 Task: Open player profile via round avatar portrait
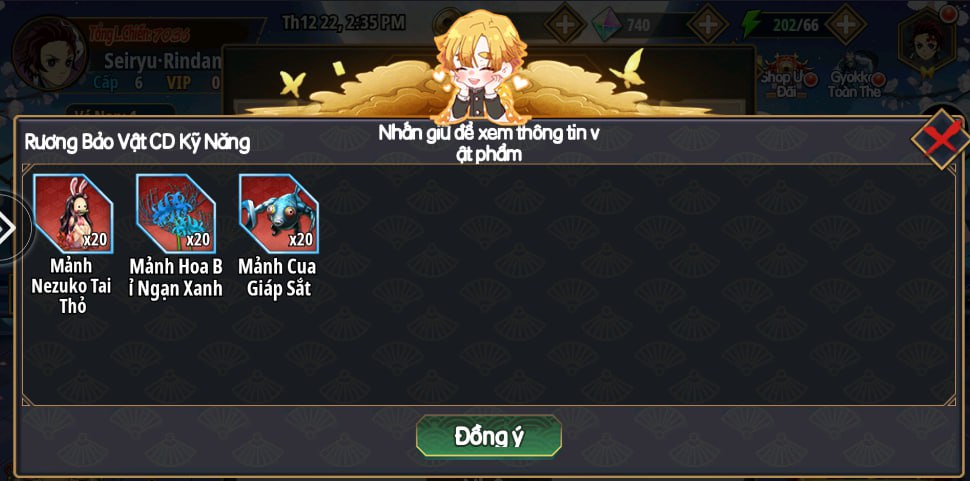(x=49, y=53)
